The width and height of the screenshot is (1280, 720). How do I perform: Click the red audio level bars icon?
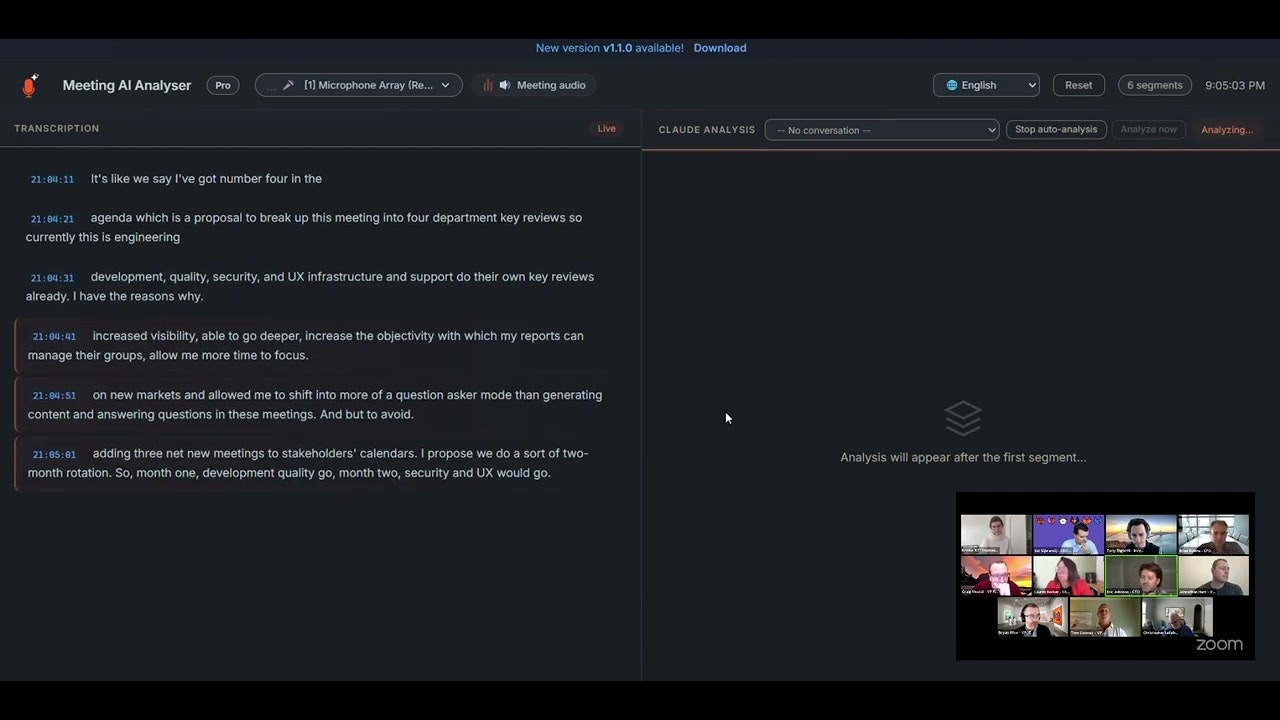click(x=488, y=85)
